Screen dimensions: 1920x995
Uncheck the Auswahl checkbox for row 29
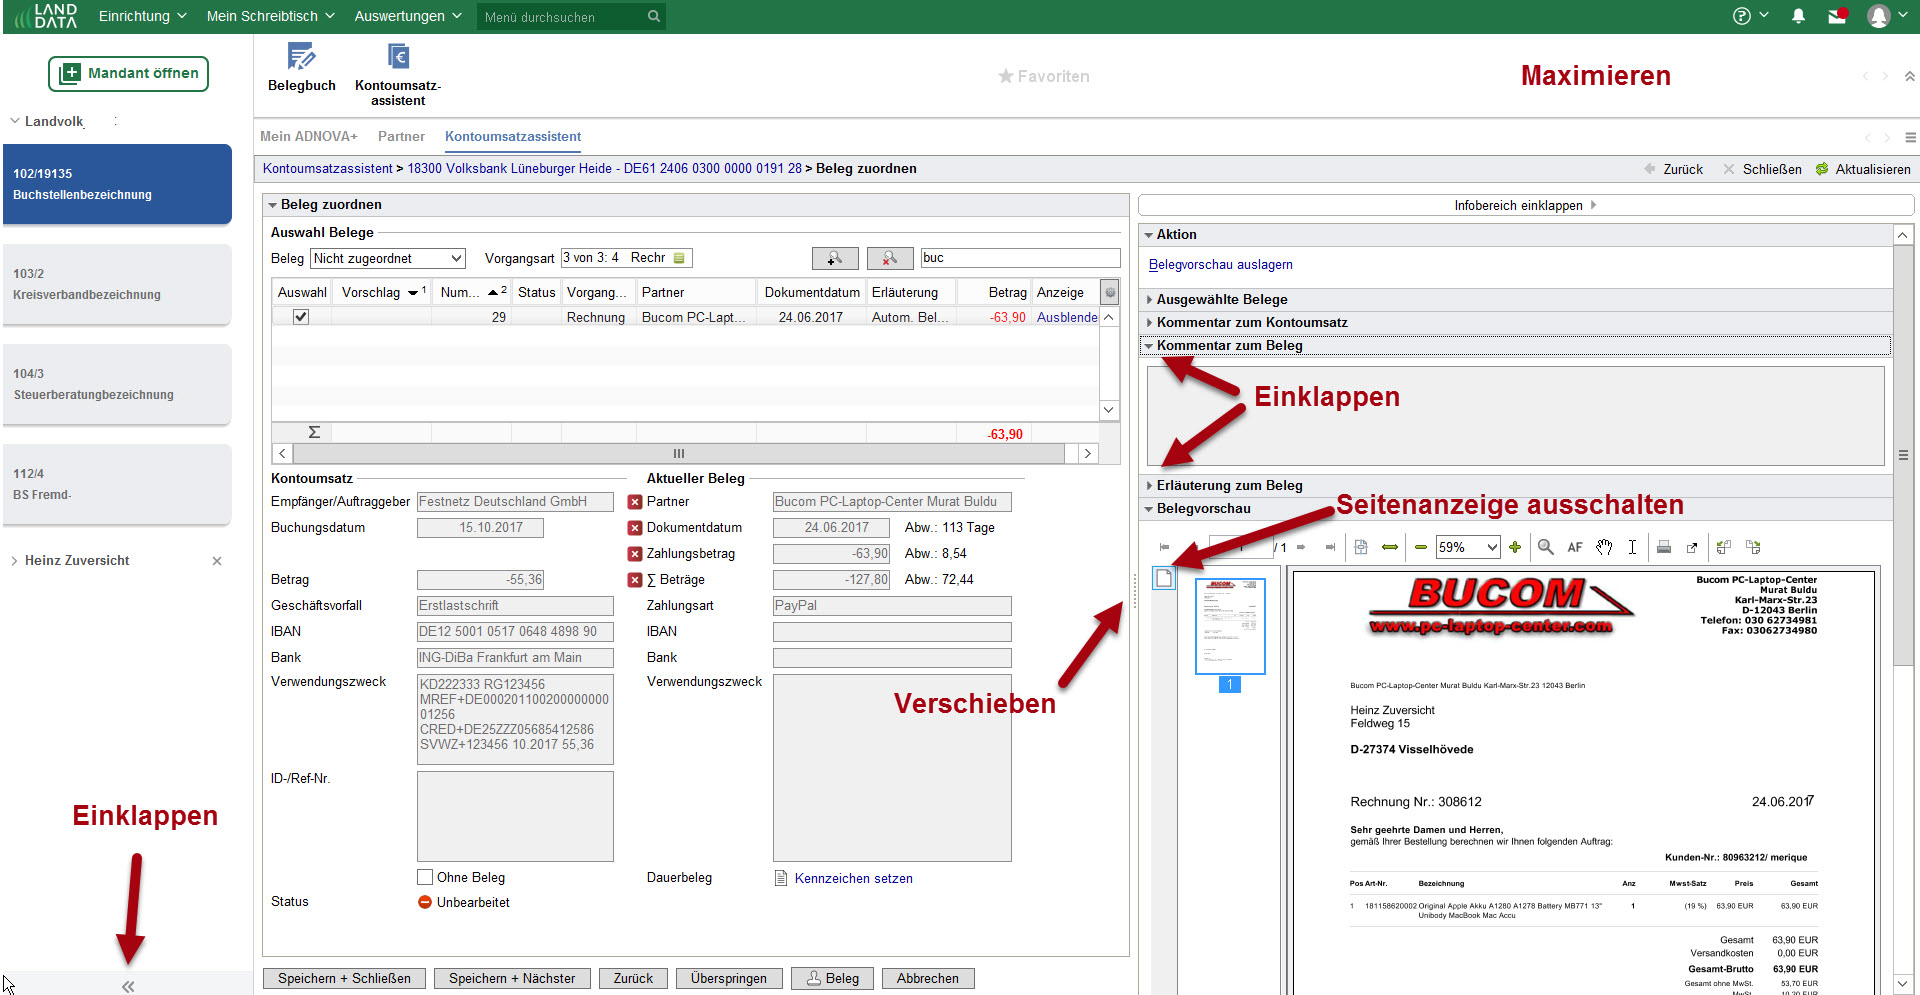(x=300, y=317)
